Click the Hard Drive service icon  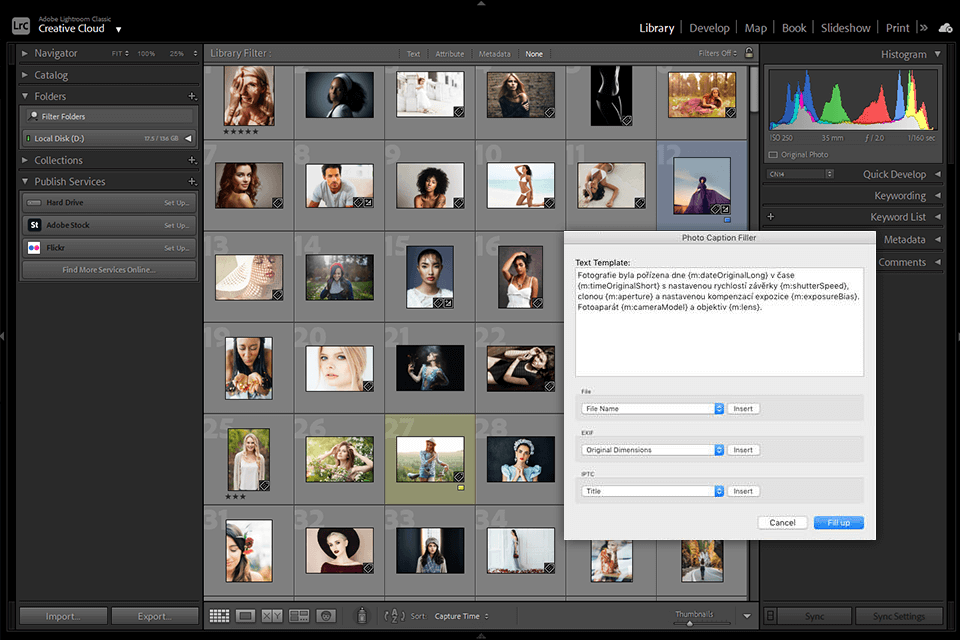coord(34,202)
